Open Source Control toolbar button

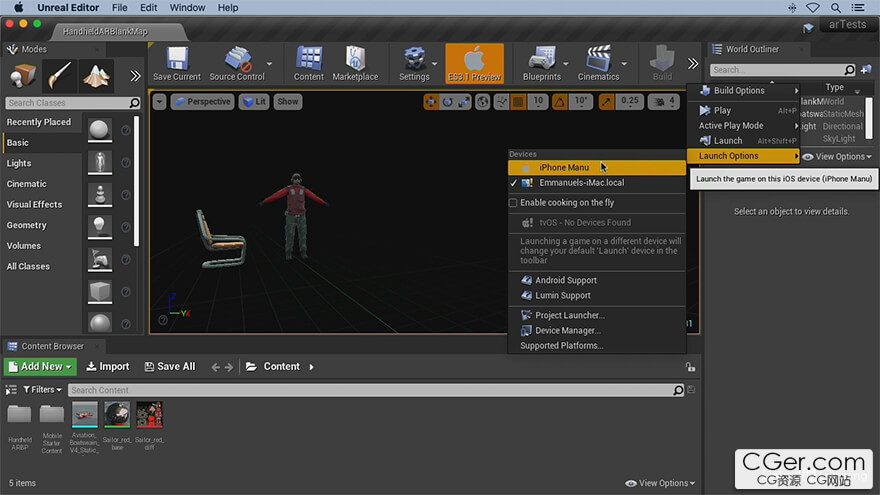(236, 63)
